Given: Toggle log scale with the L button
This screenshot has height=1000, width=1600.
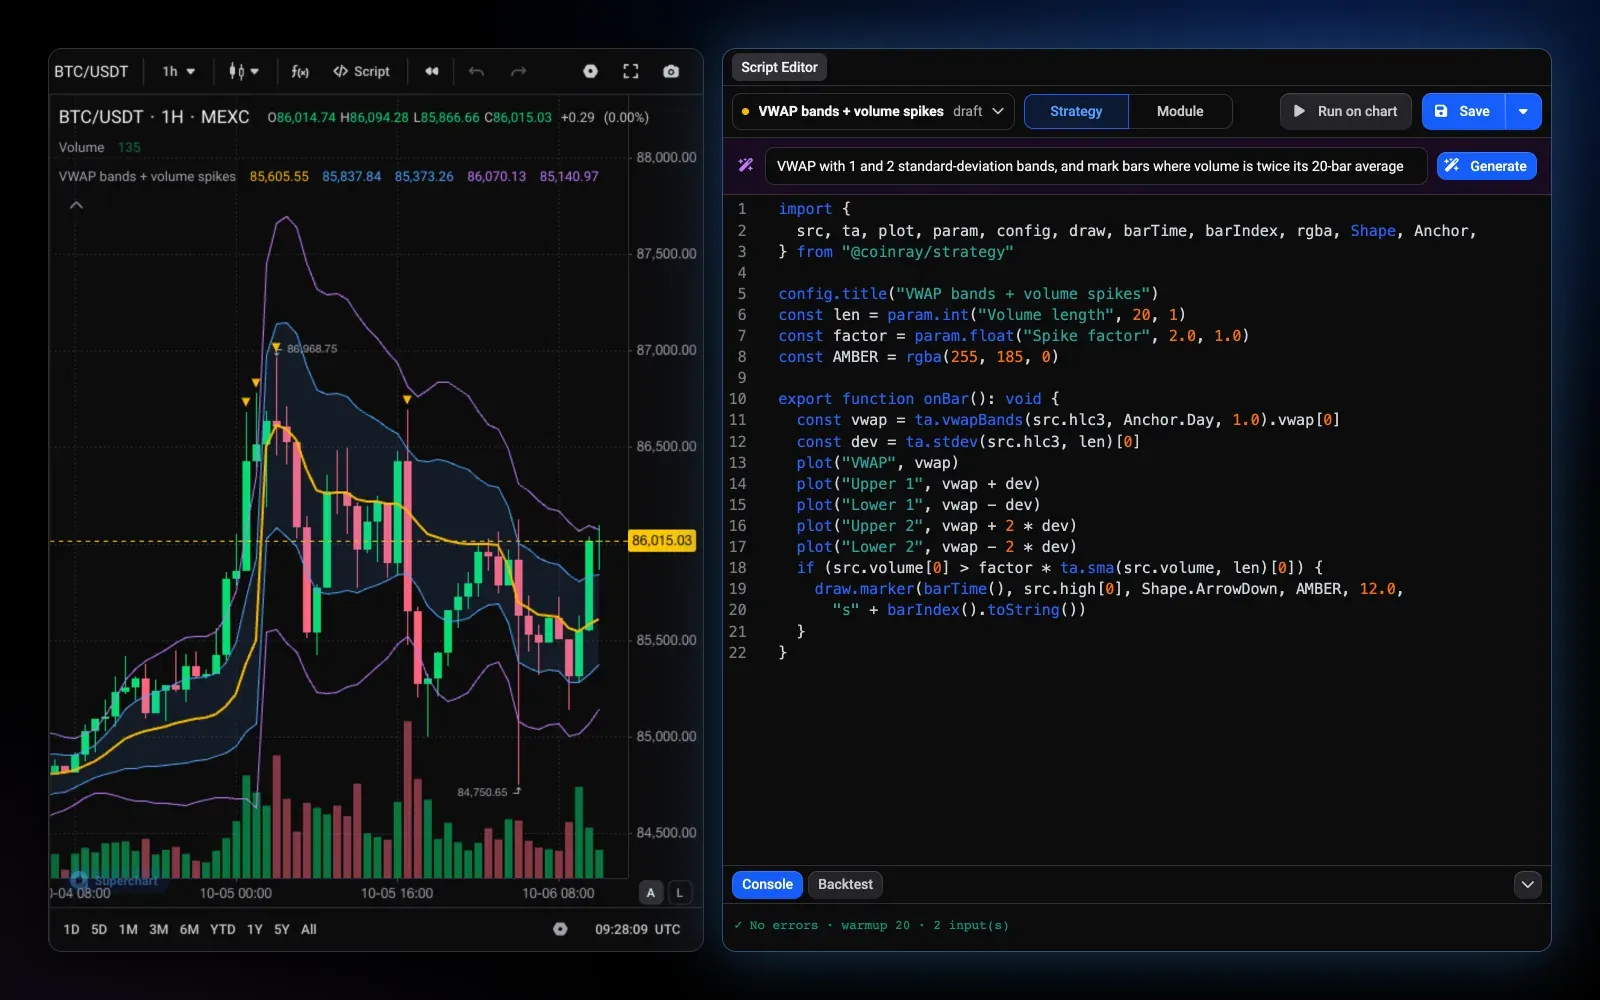Looking at the screenshot, I should [x=680, y=893].
